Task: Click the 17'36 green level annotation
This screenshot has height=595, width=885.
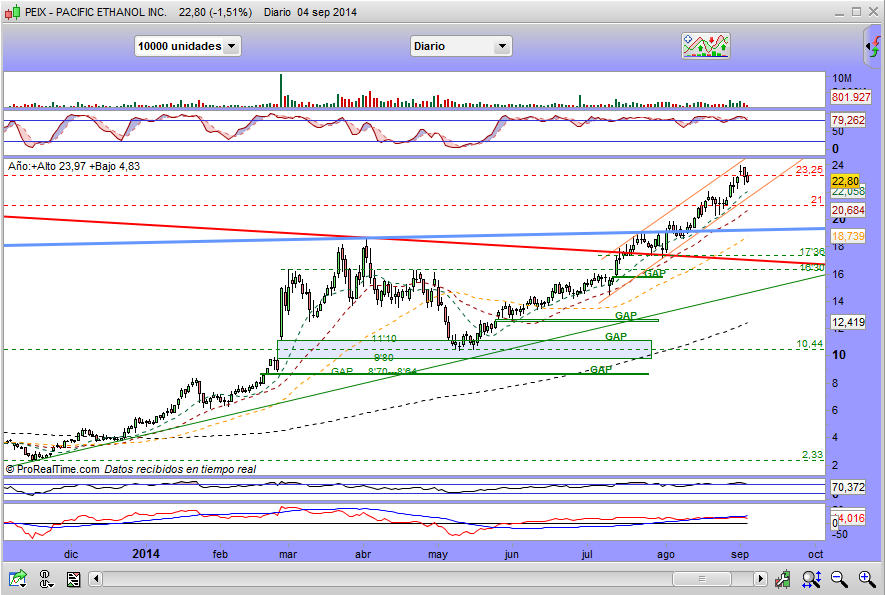Action: [x=812, y=252]
